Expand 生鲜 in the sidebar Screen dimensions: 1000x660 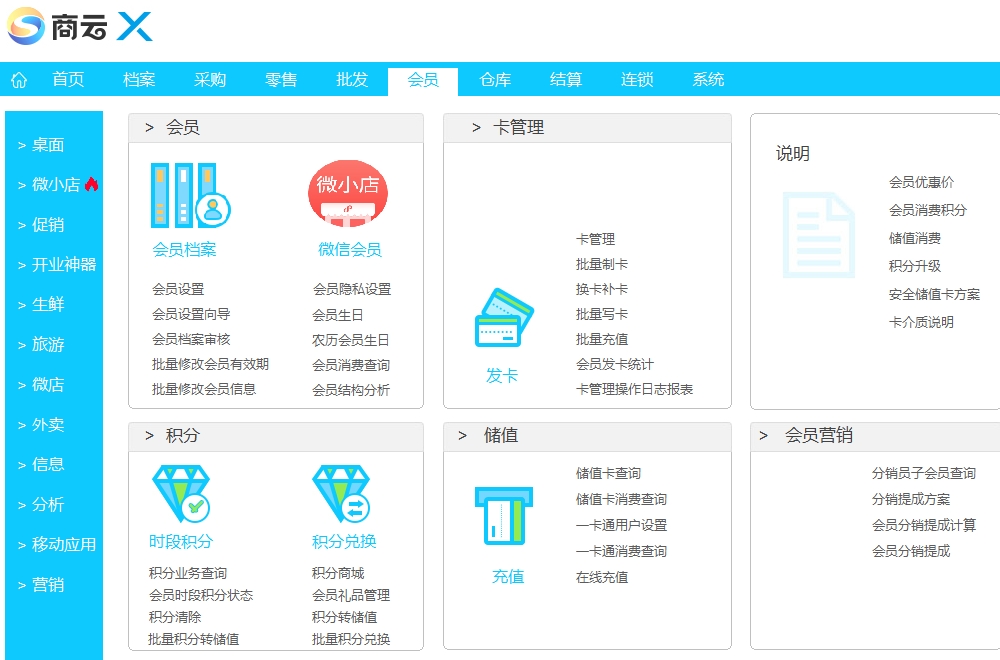[41, 305]
